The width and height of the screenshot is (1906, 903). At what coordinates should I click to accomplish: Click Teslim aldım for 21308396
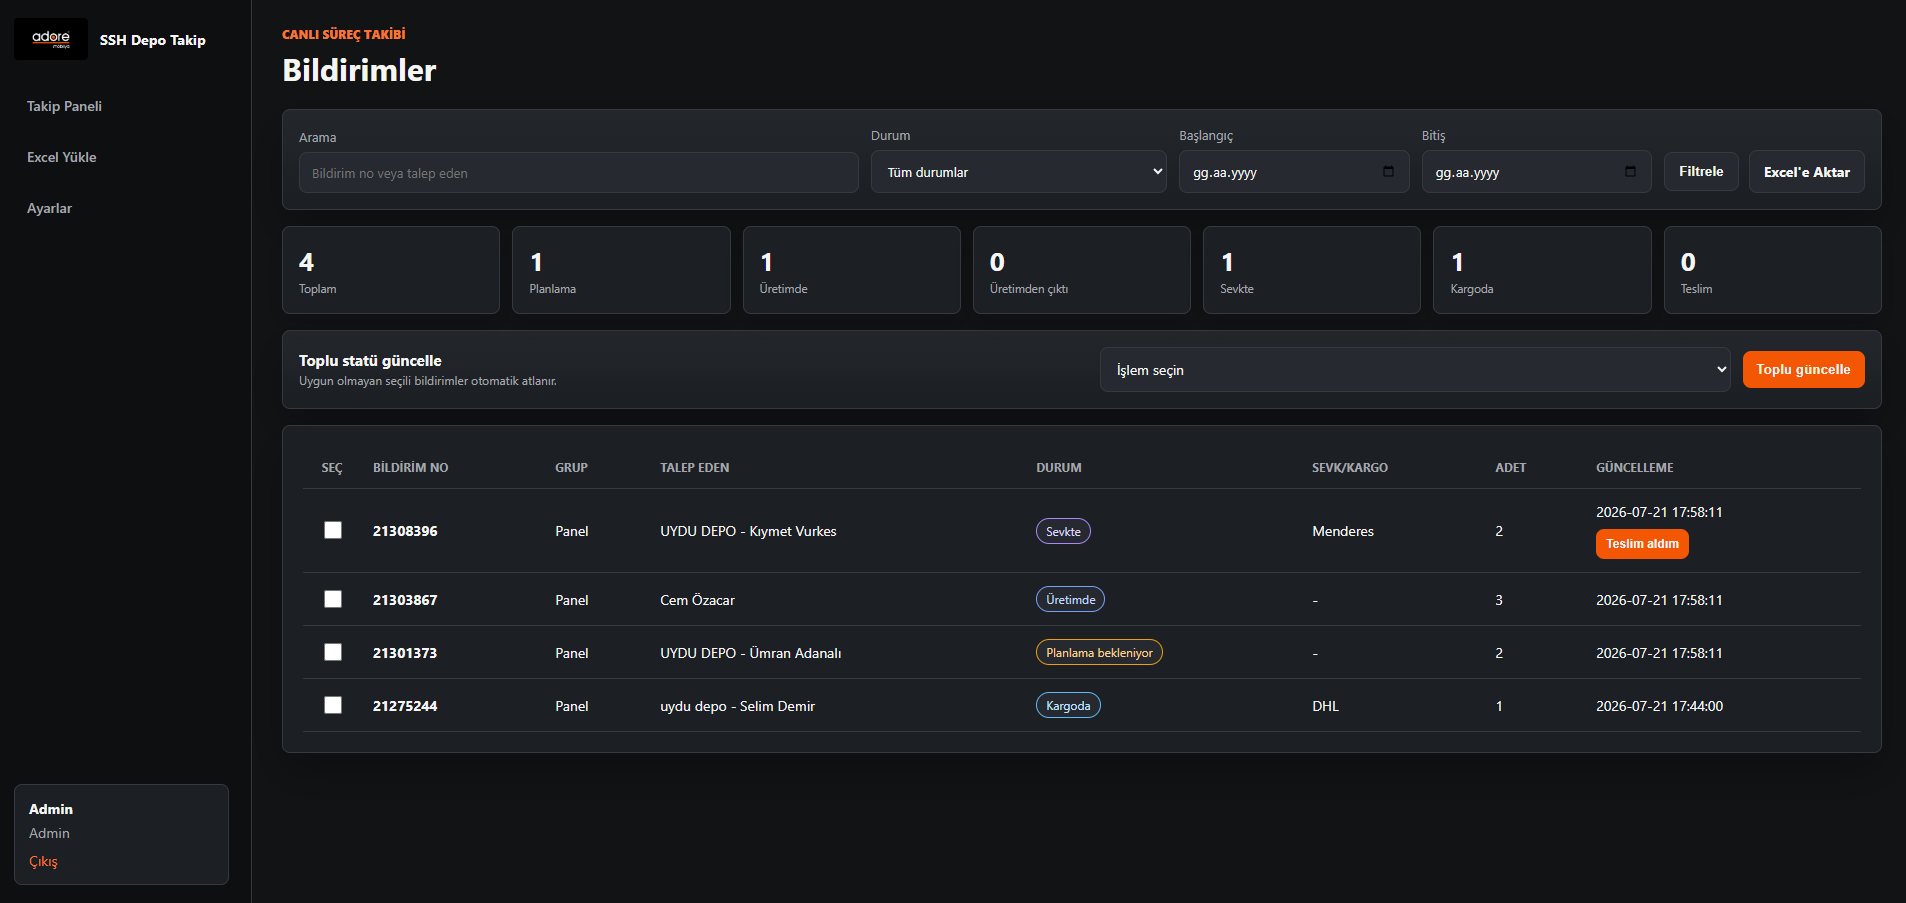[1642, 544]
